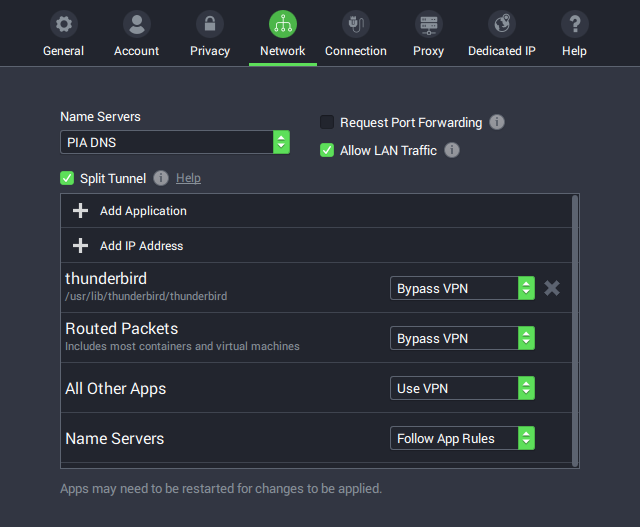Select the Privacy padlock icon
This screenshot has width=640, height=527.
[210, 24]
